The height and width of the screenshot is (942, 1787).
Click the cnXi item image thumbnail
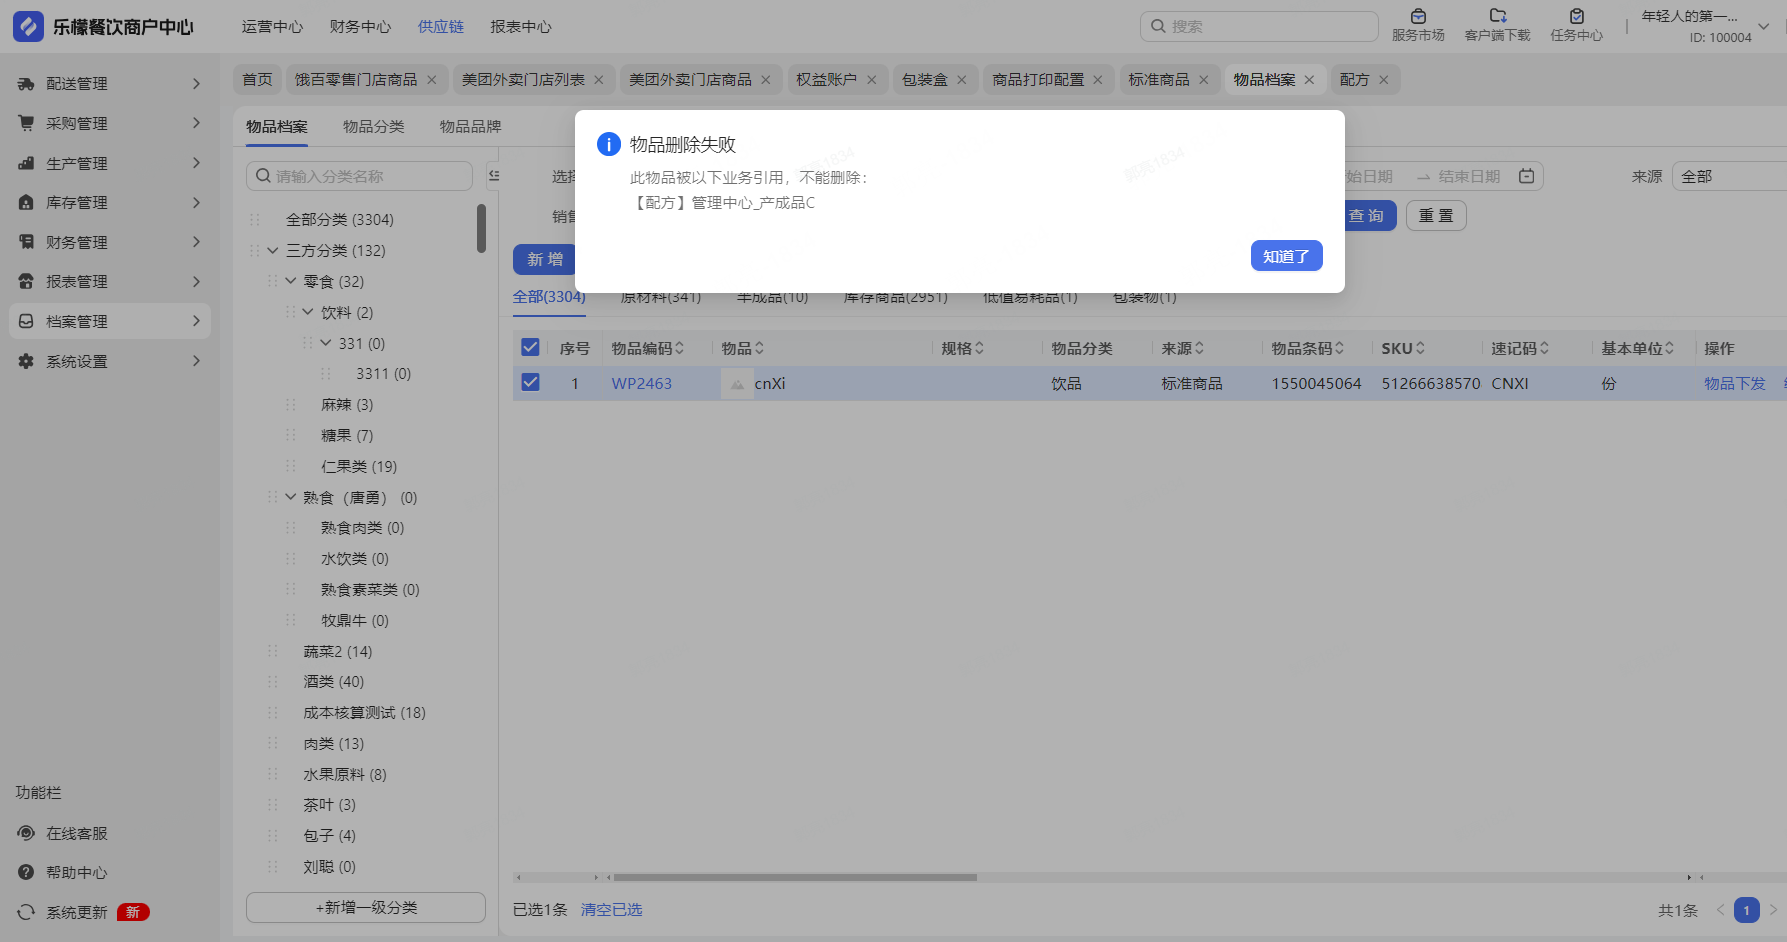(737, 384)
